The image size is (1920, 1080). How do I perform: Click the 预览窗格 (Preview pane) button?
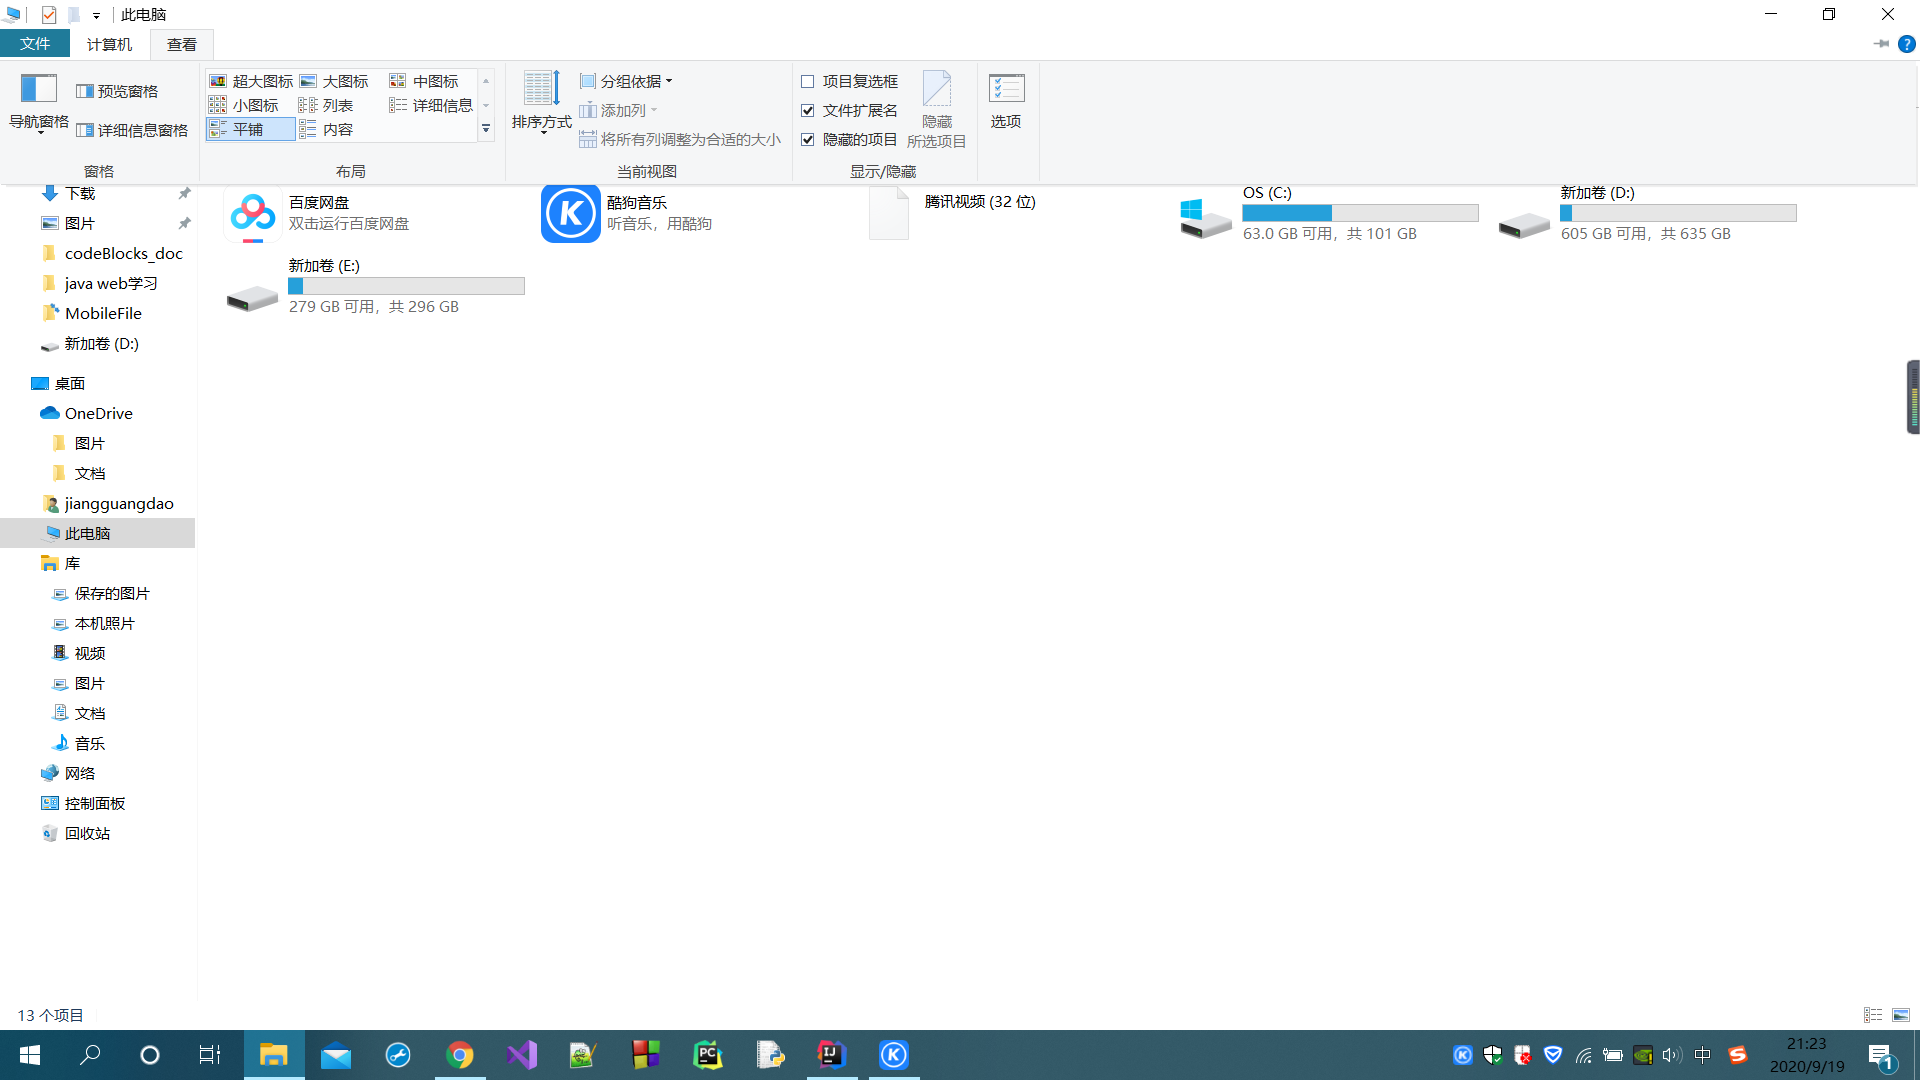click(x=117, y=91)
